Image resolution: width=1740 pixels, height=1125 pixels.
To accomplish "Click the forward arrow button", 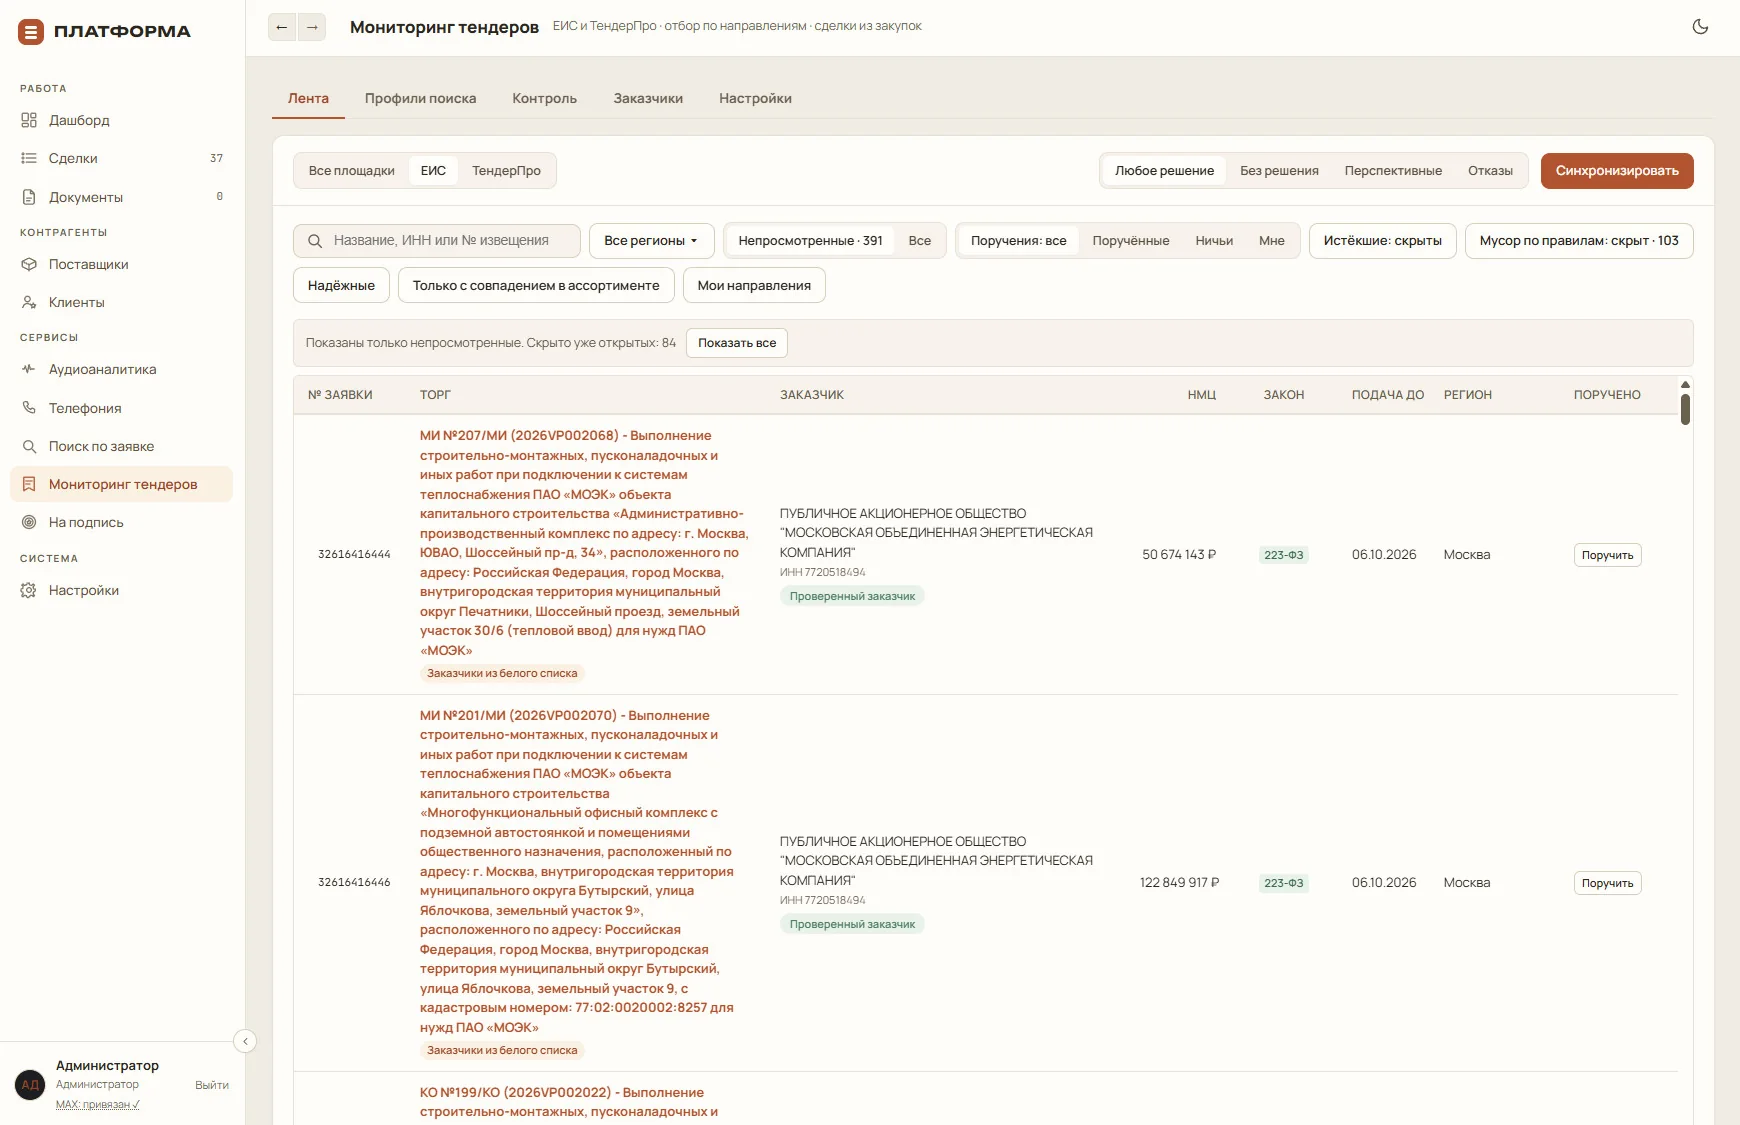I will [x=312, y=27].
